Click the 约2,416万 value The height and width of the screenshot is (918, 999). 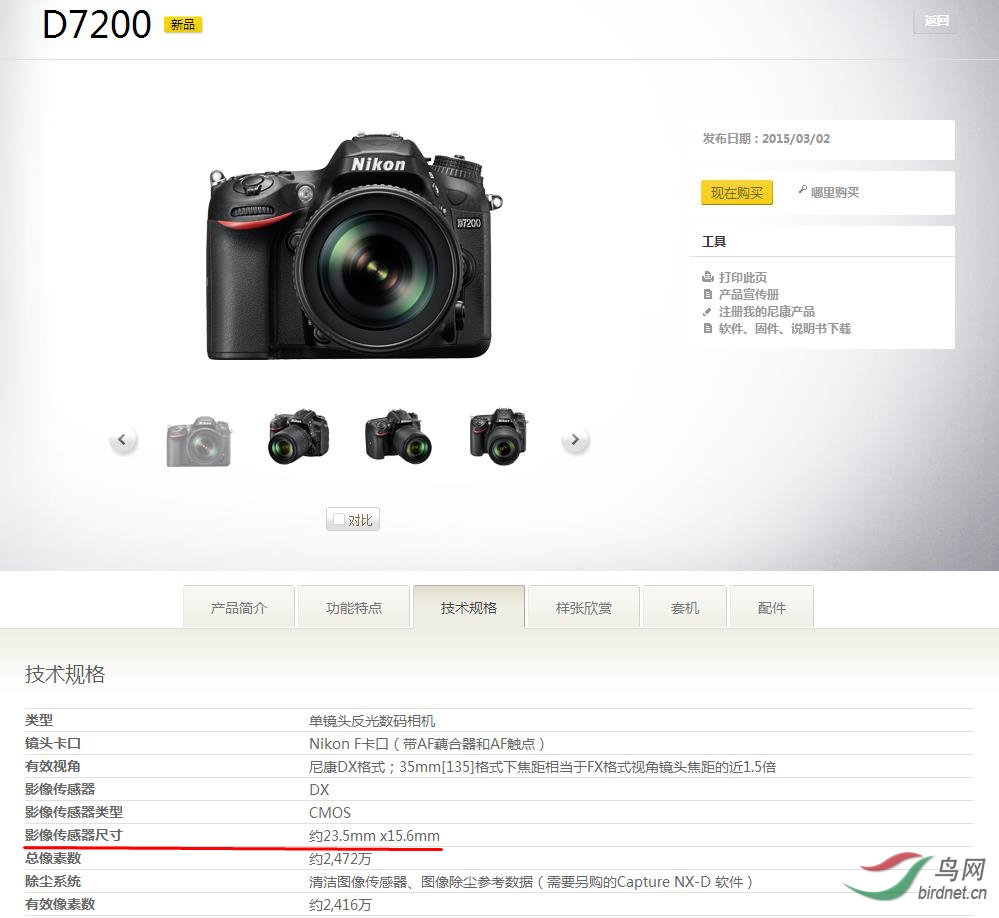(340, 904)
